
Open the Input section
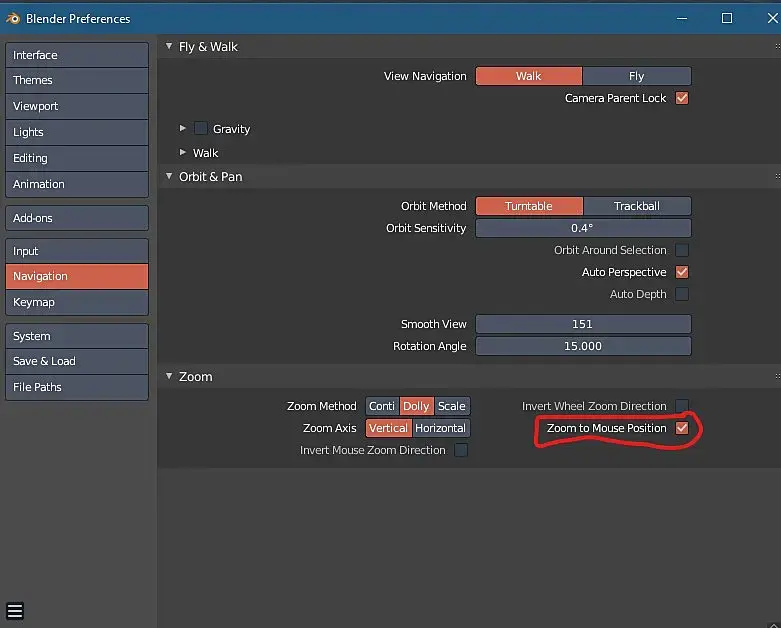(77, 251)
